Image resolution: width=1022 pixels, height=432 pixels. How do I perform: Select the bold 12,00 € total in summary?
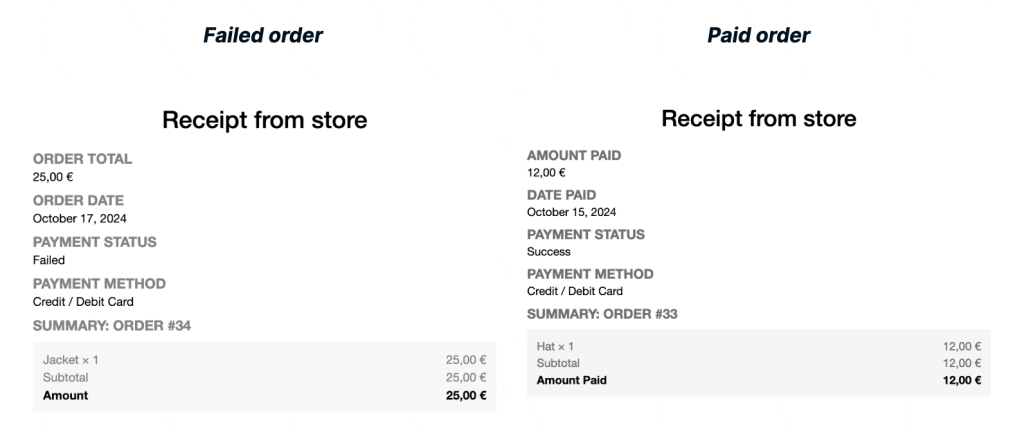pyautogui.click(x=962, y=381)
